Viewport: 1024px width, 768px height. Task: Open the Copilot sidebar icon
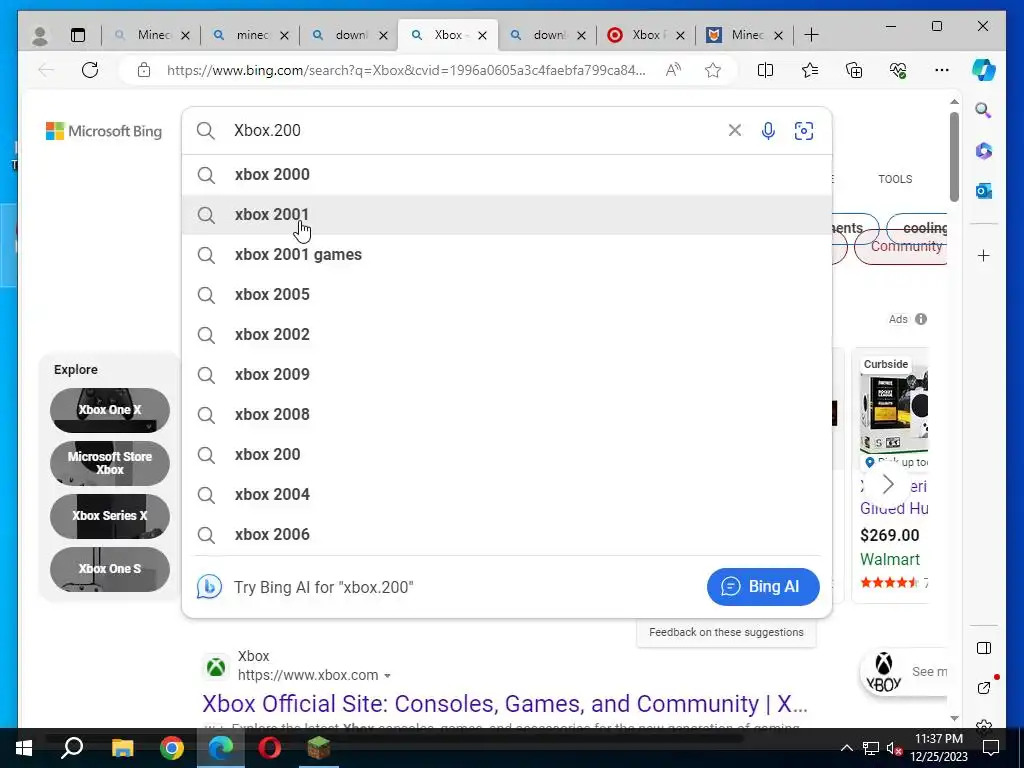984,70
